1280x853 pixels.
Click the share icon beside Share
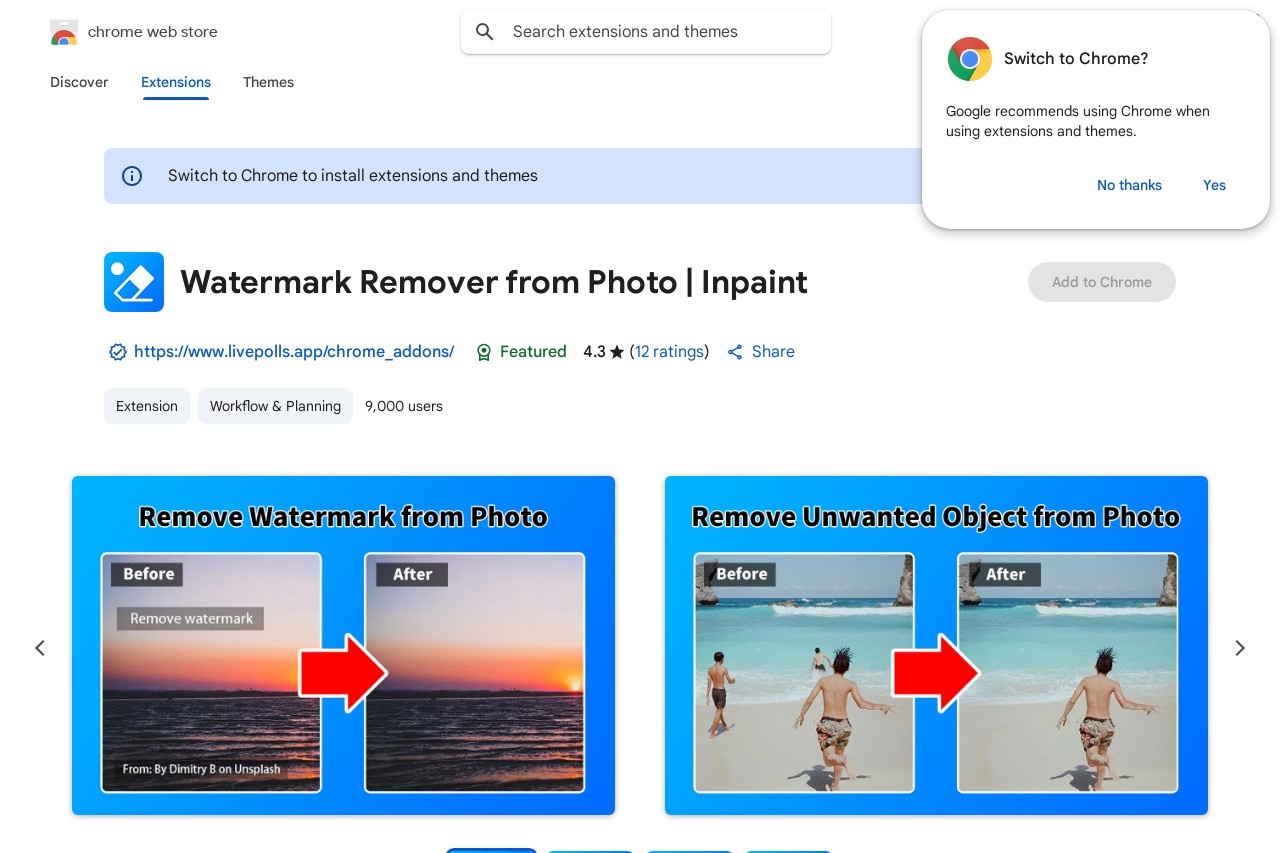click(x=735, y=352)
